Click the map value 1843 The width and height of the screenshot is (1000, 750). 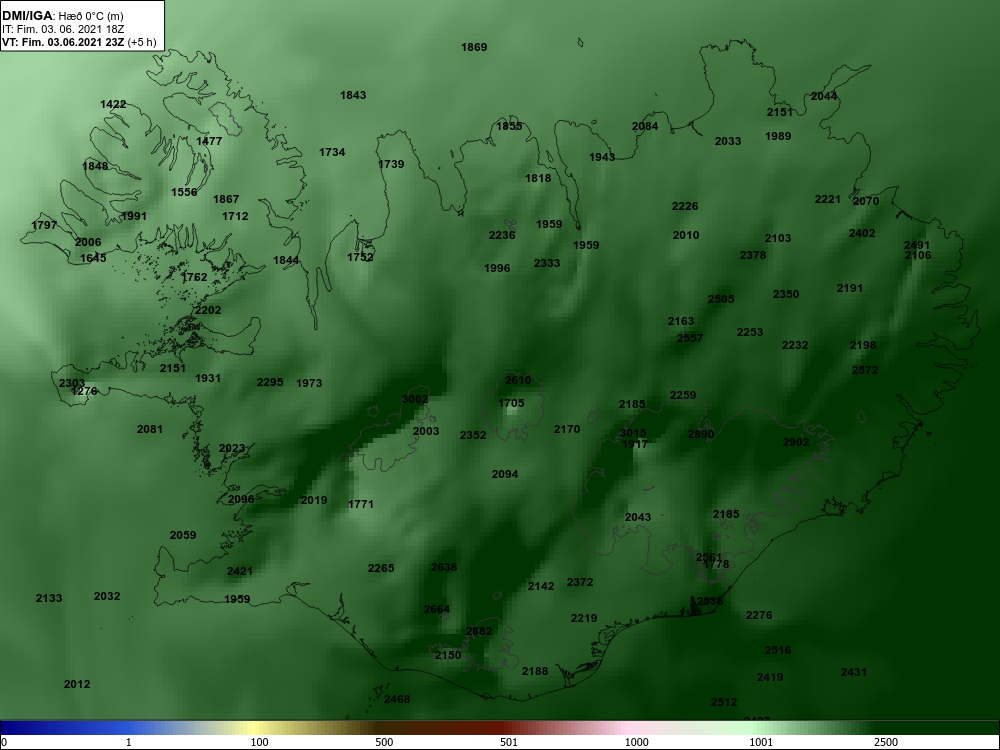(x=353, y=95)
